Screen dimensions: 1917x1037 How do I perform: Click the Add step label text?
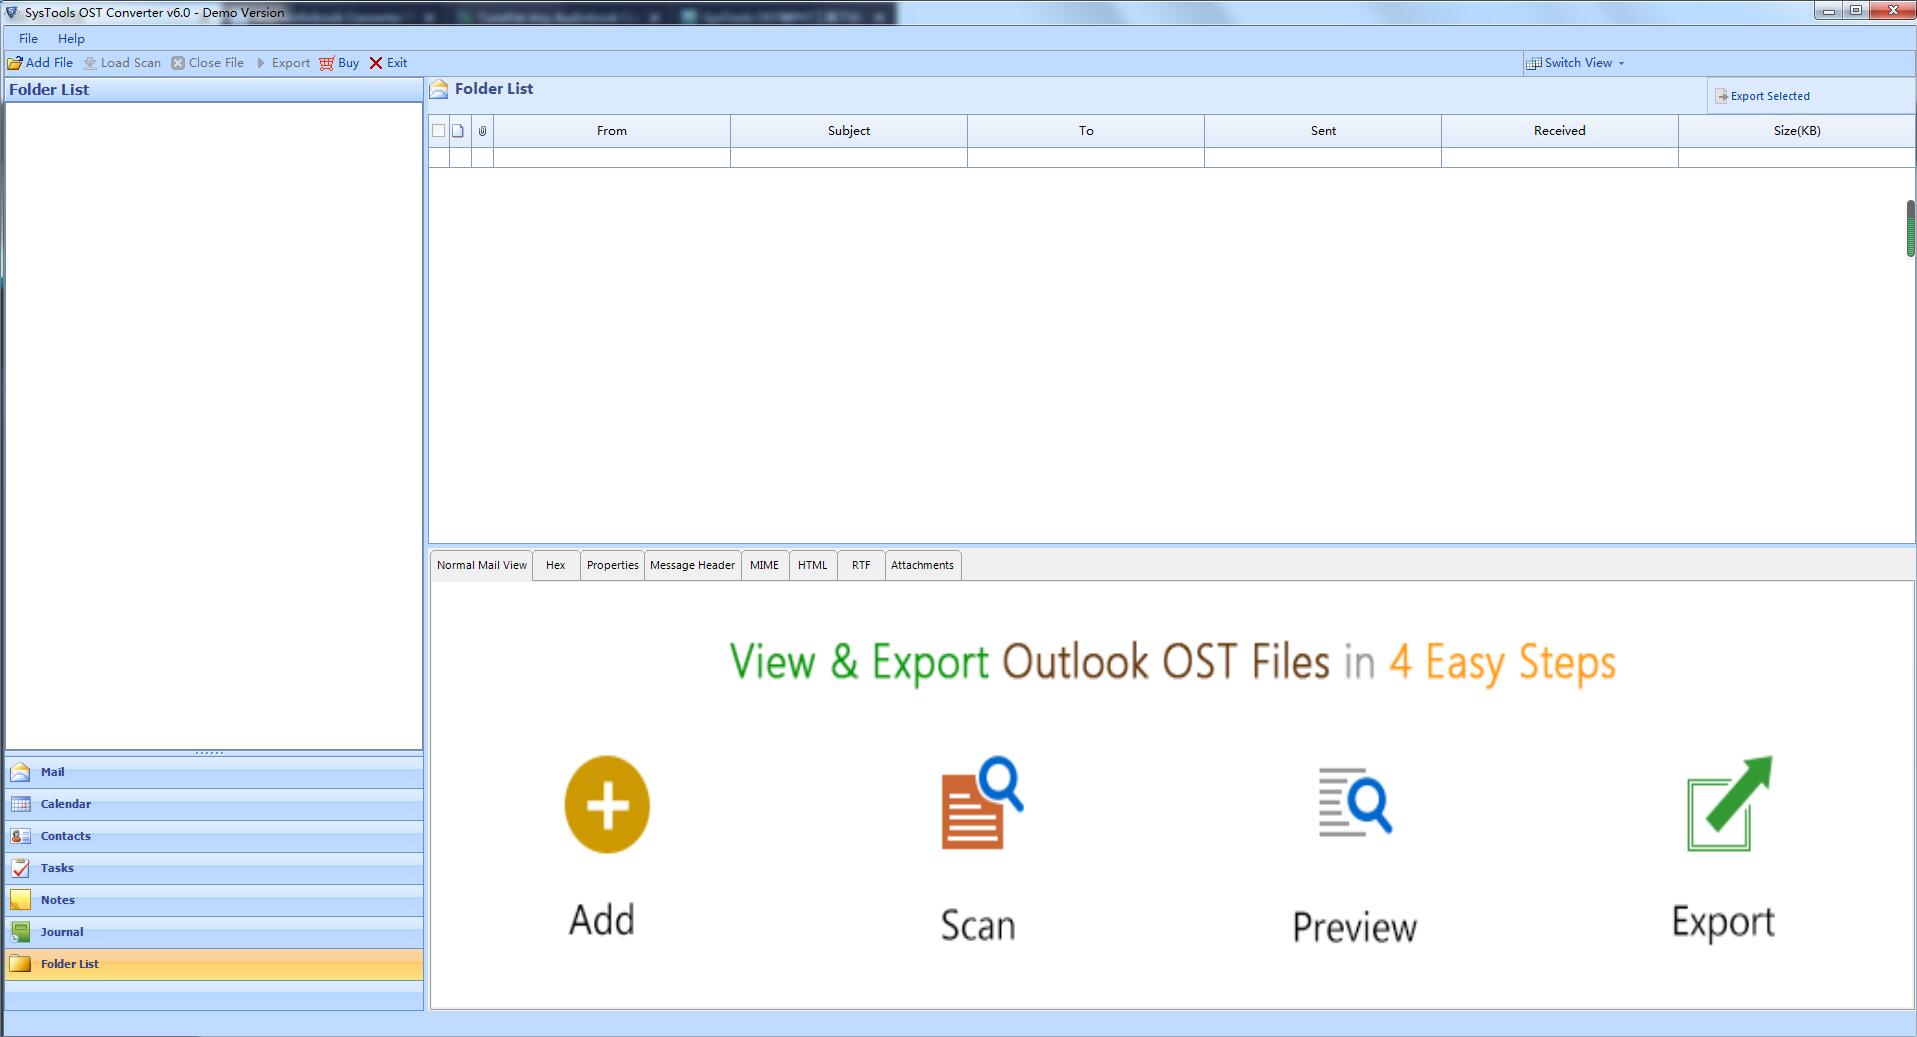[x=602, y=920]
